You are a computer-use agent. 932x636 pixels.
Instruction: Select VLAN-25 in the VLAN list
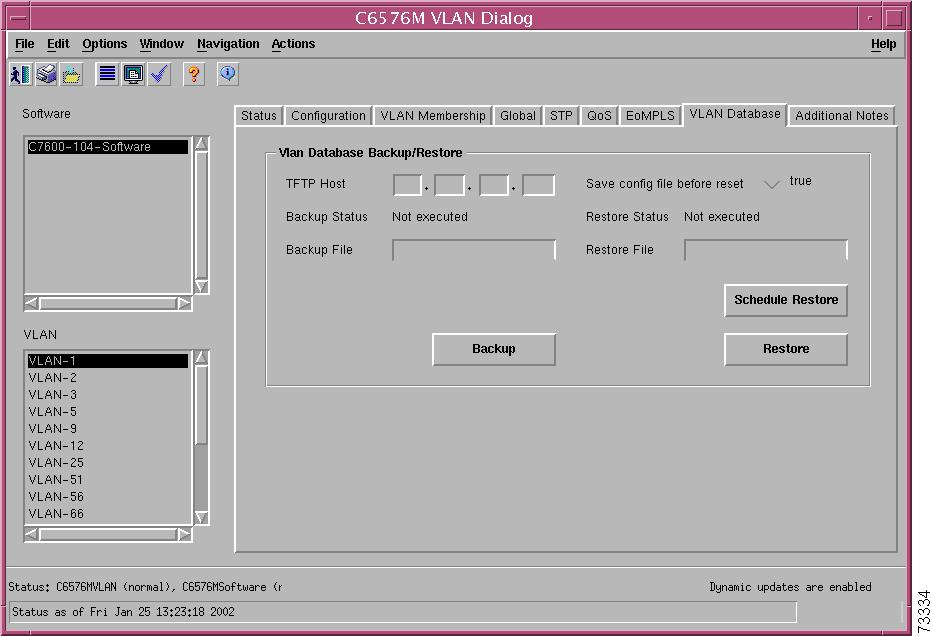pos(108,463)
